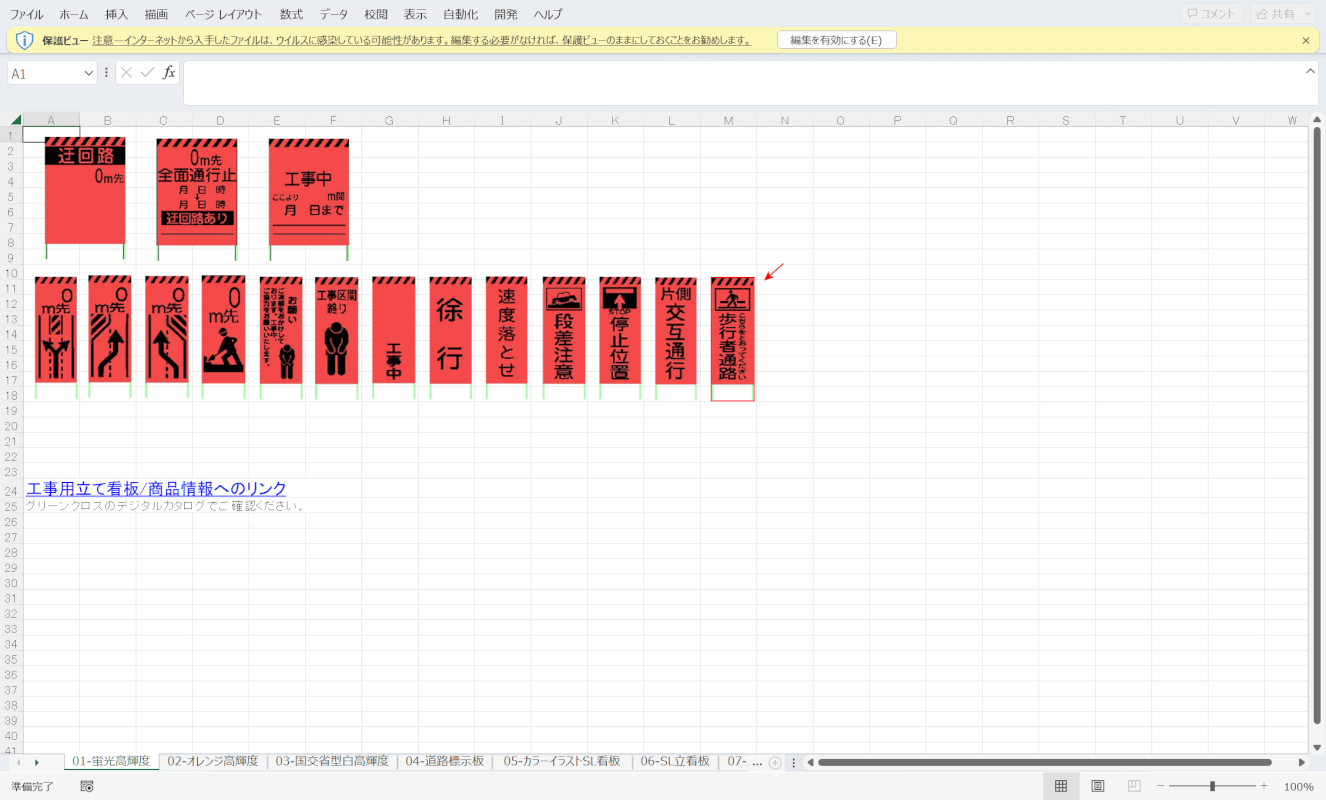Click inside the formula bar input
This screenshot has width=1326, height=800.
coord(742,83)
